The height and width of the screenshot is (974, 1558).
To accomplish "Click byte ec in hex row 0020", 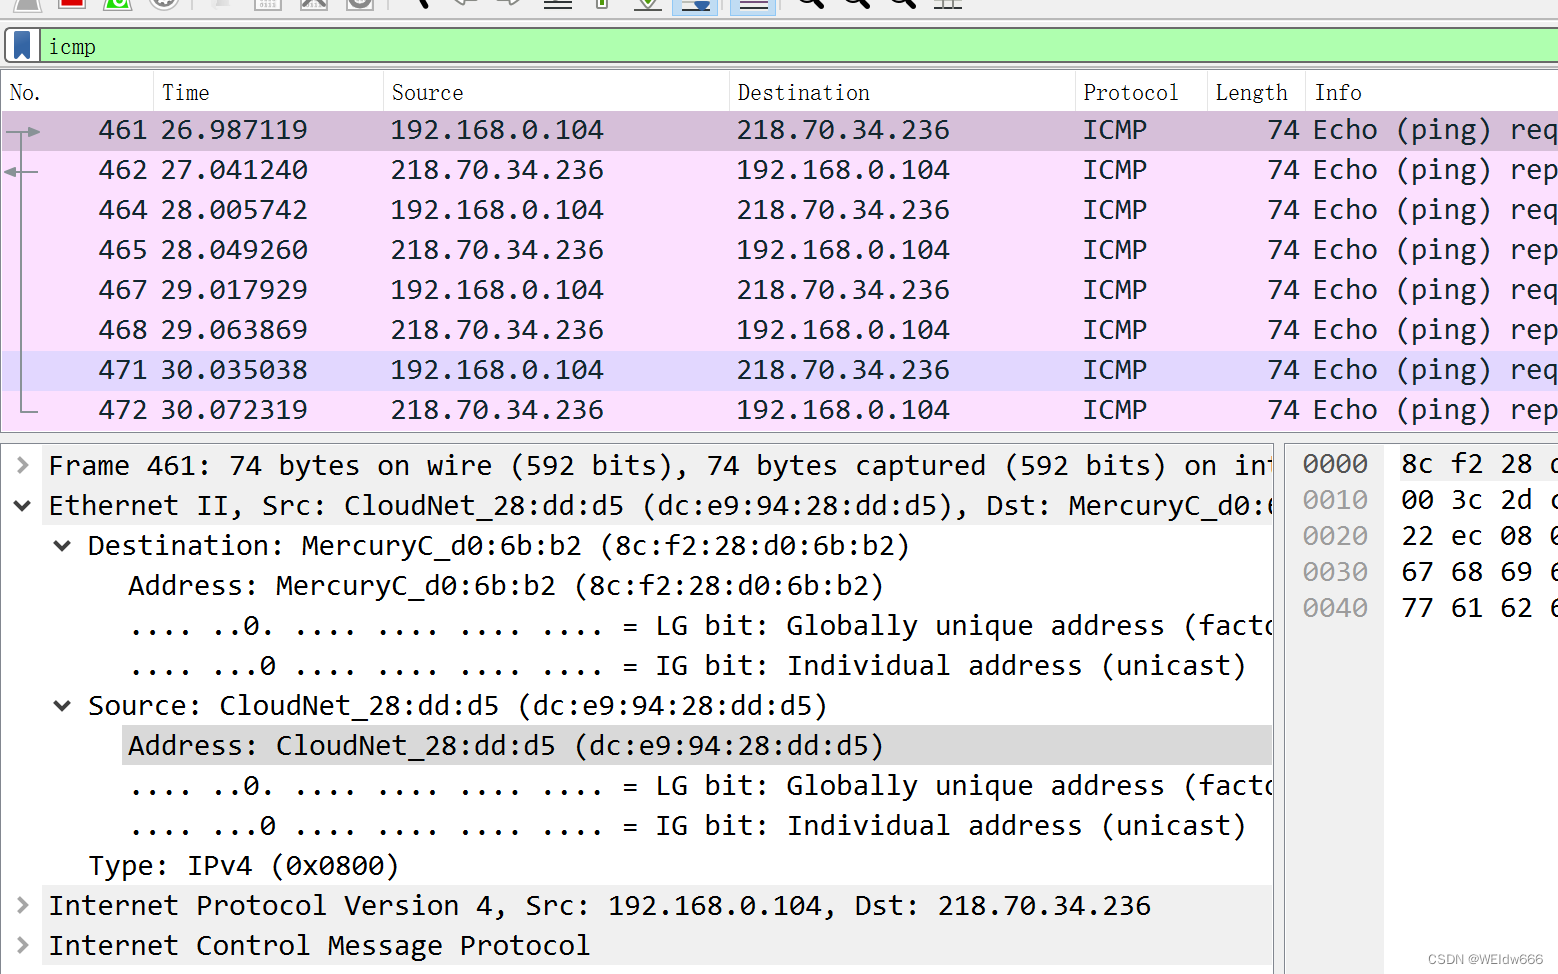I will (1467, 536).
